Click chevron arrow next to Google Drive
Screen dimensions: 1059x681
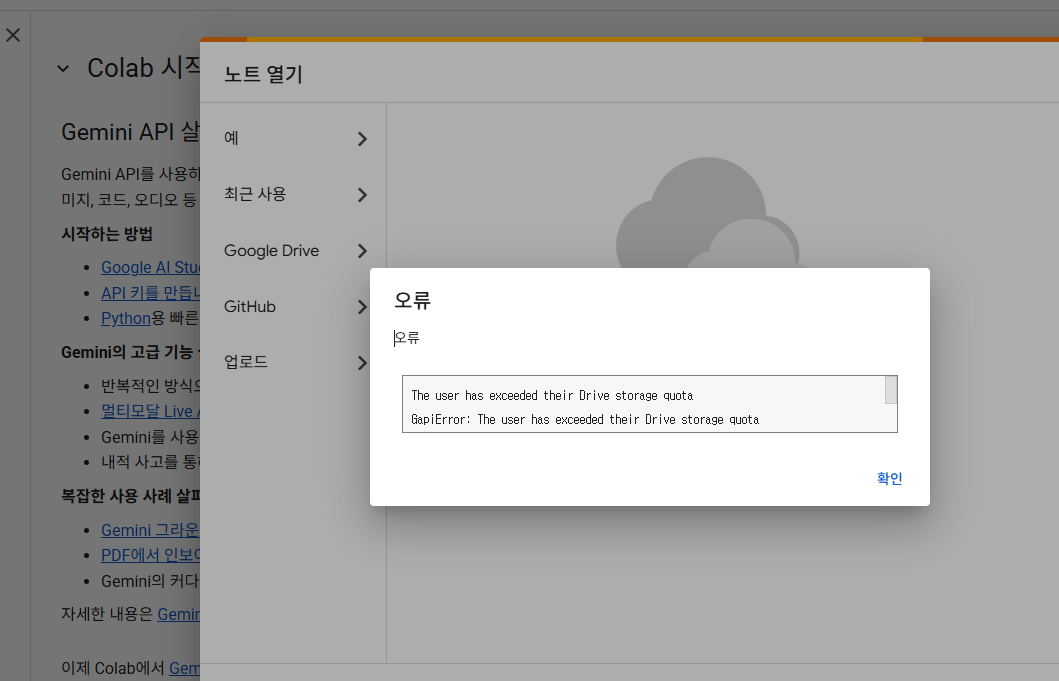click(363, 251)
